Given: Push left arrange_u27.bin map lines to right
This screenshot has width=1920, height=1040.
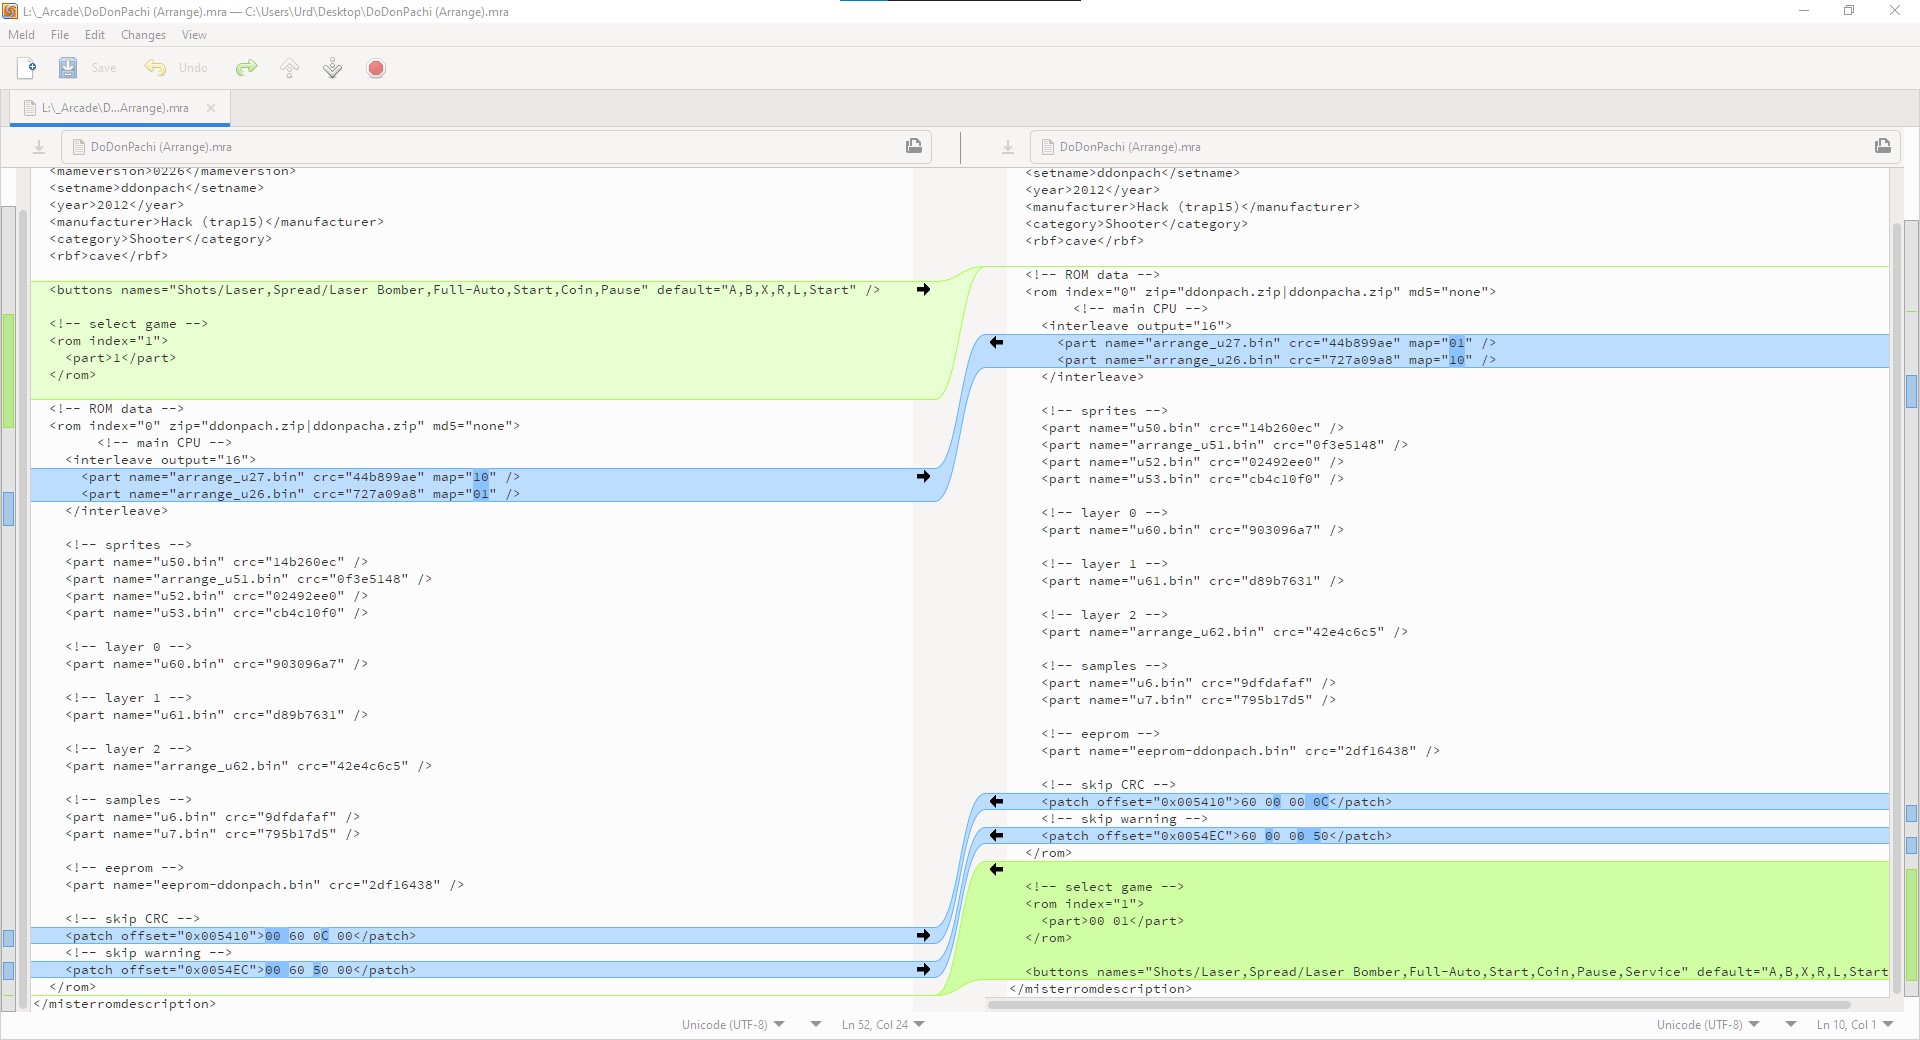Looking at the screenshot, I should [923, 476].
